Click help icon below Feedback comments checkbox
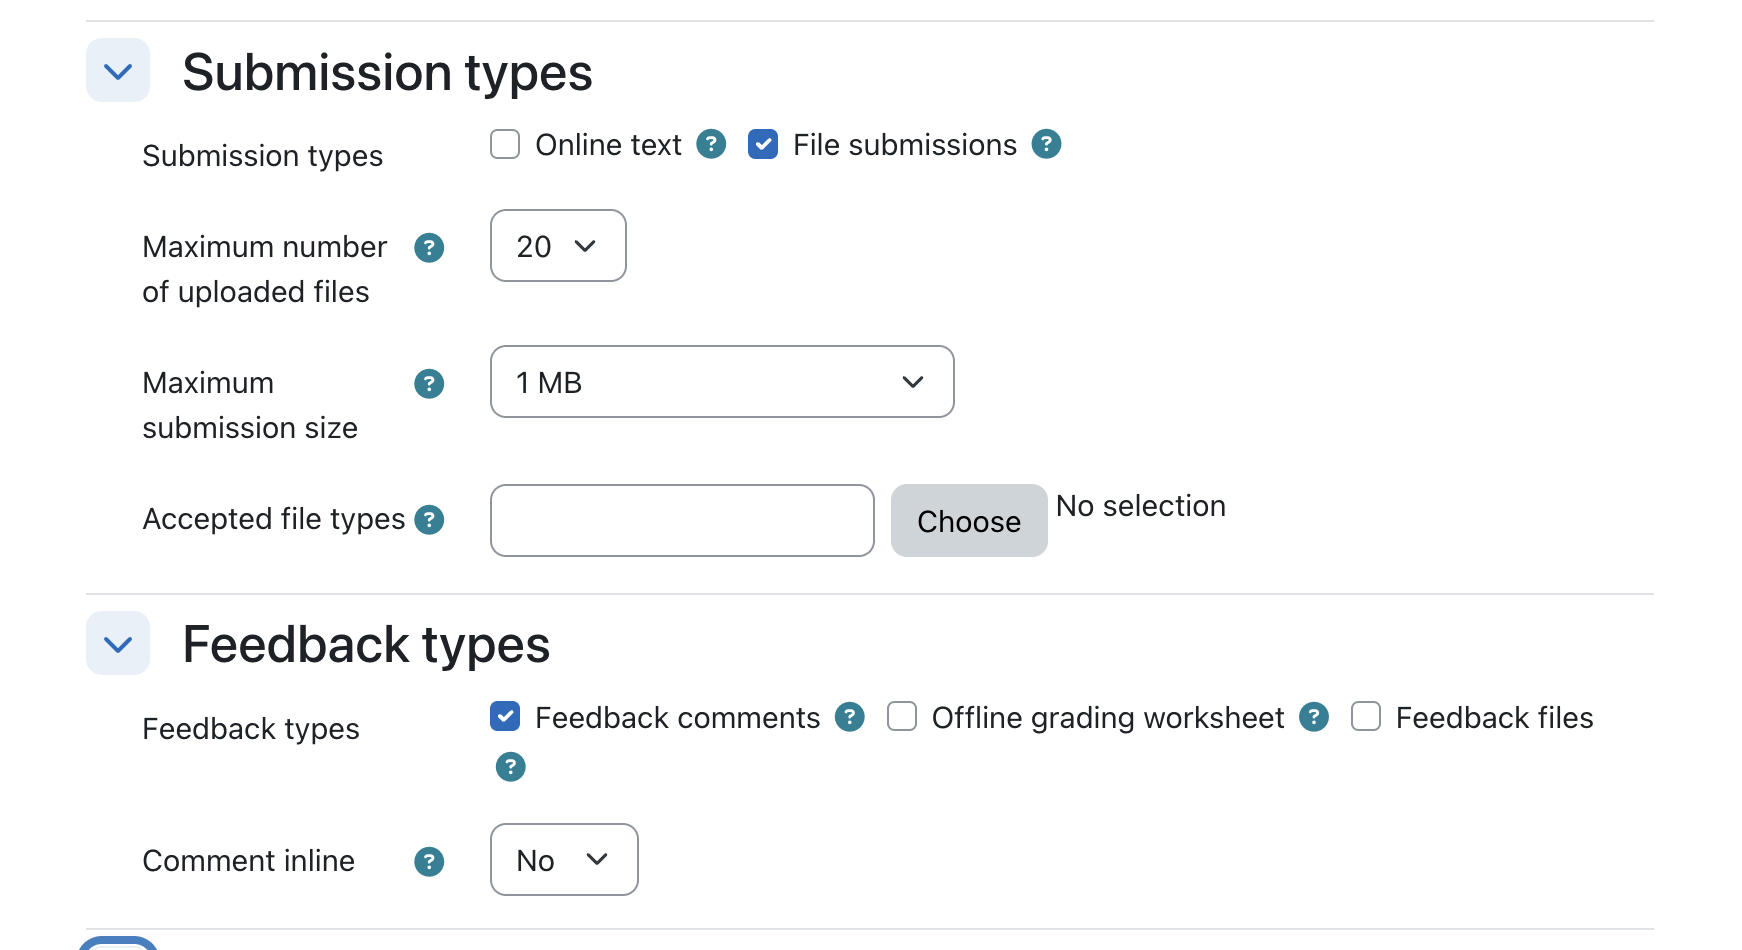The height and width of the screenshot is (950, 1742). tap(510, 767)
